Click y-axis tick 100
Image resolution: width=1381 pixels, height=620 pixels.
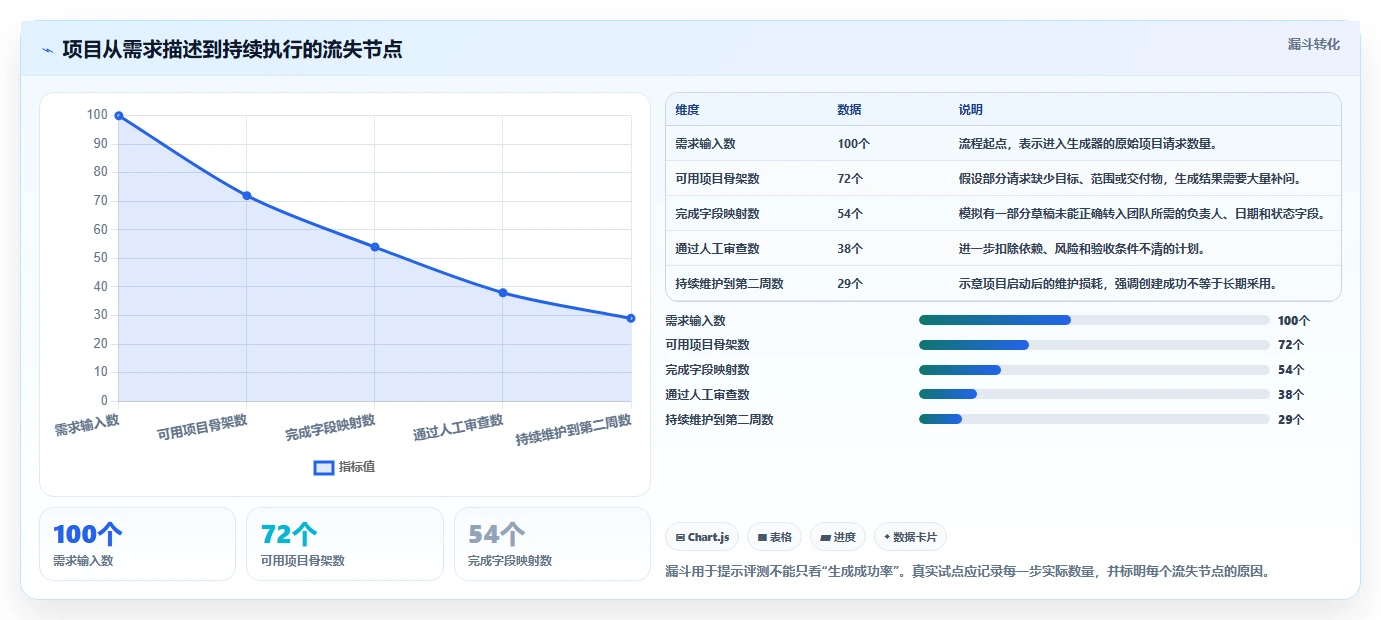pos(97,115)
